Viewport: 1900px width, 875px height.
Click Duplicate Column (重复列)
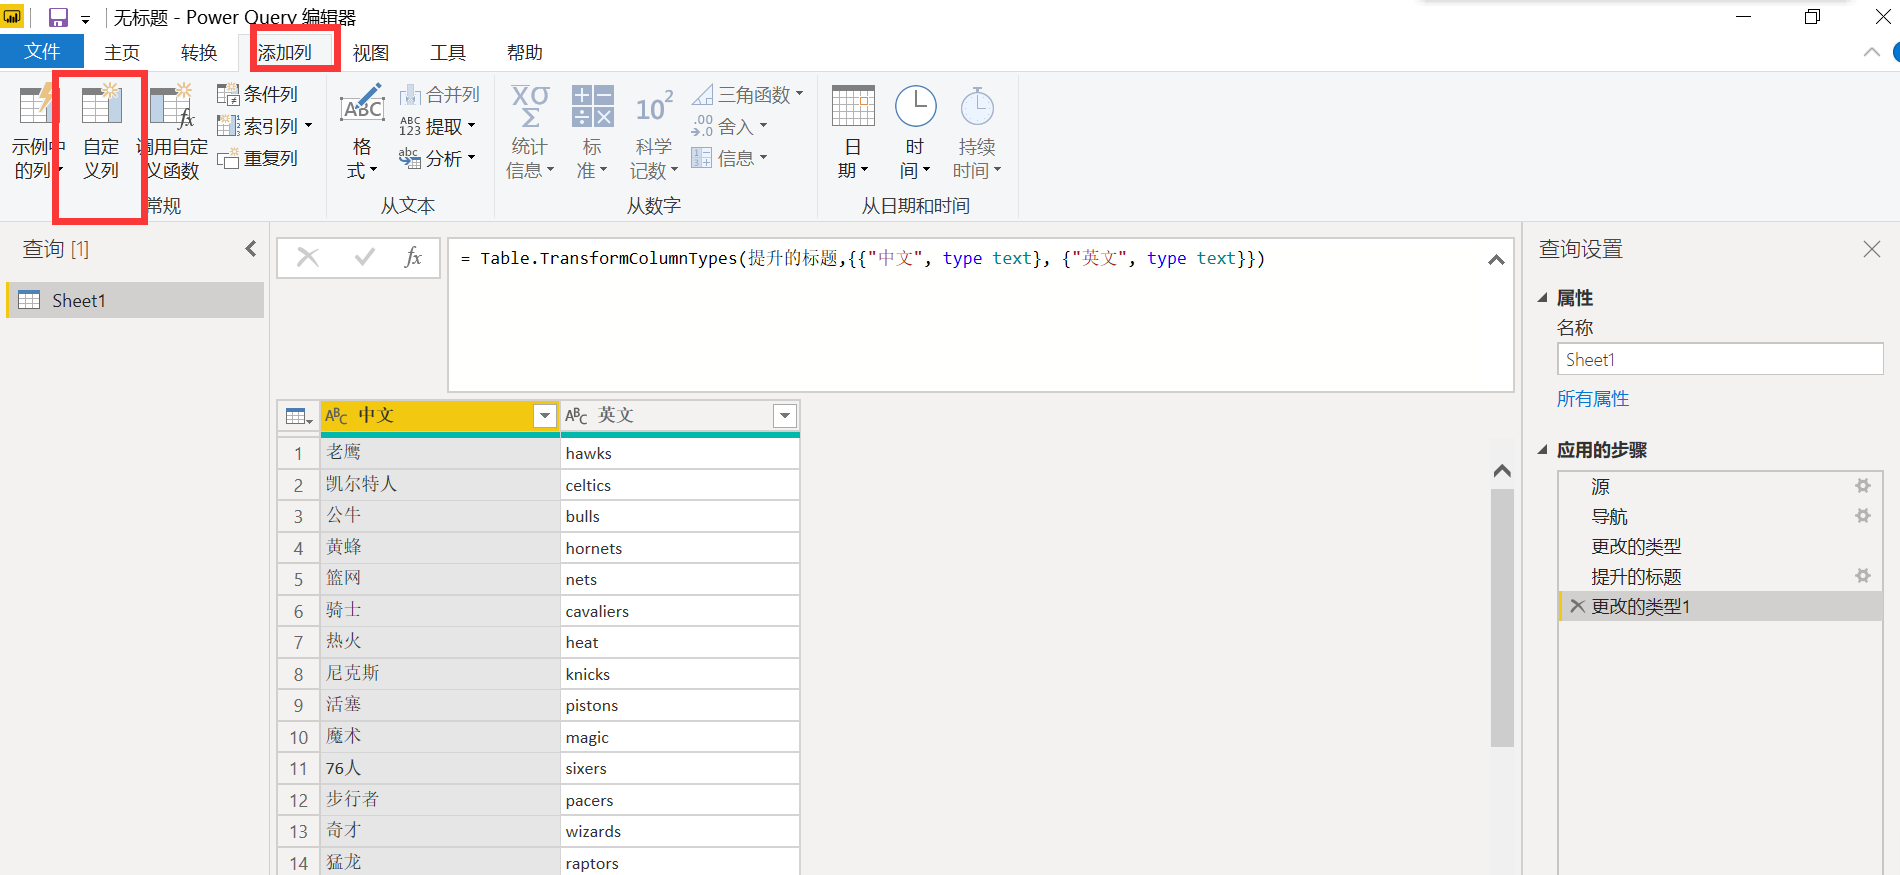click(x=258, y=158)
